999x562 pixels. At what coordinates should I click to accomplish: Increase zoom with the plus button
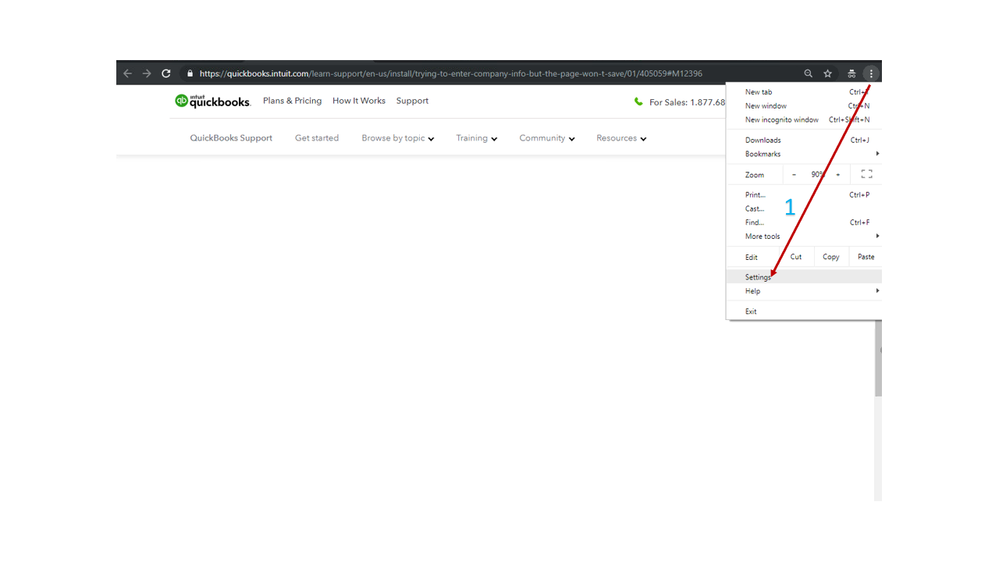pos(838,175)
